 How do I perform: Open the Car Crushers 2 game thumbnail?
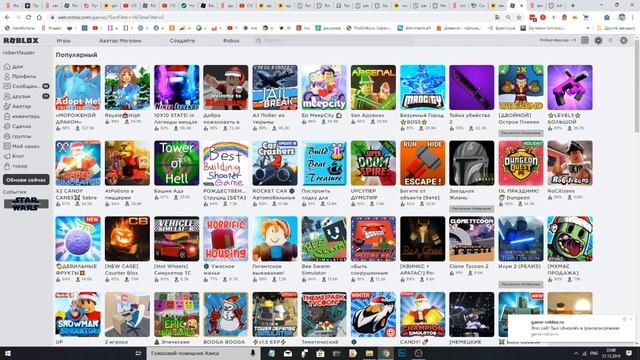[x=275, y=163]
